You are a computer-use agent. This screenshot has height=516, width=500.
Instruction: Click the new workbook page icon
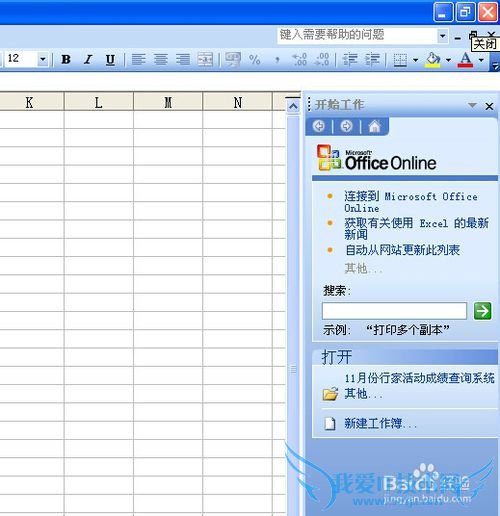point(330,423)
